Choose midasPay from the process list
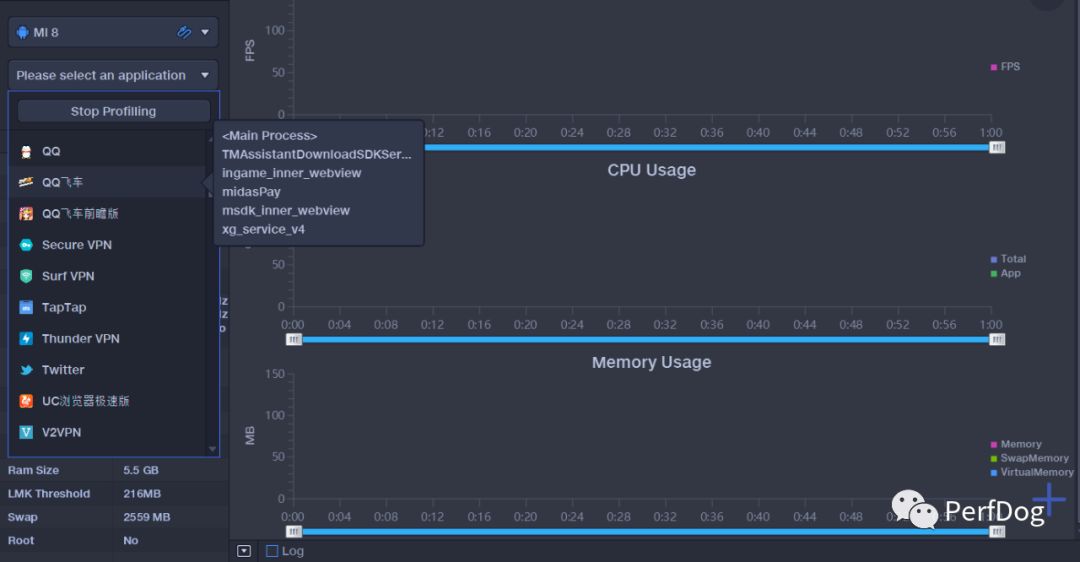 pyautogui.click(x=251, y=192)
